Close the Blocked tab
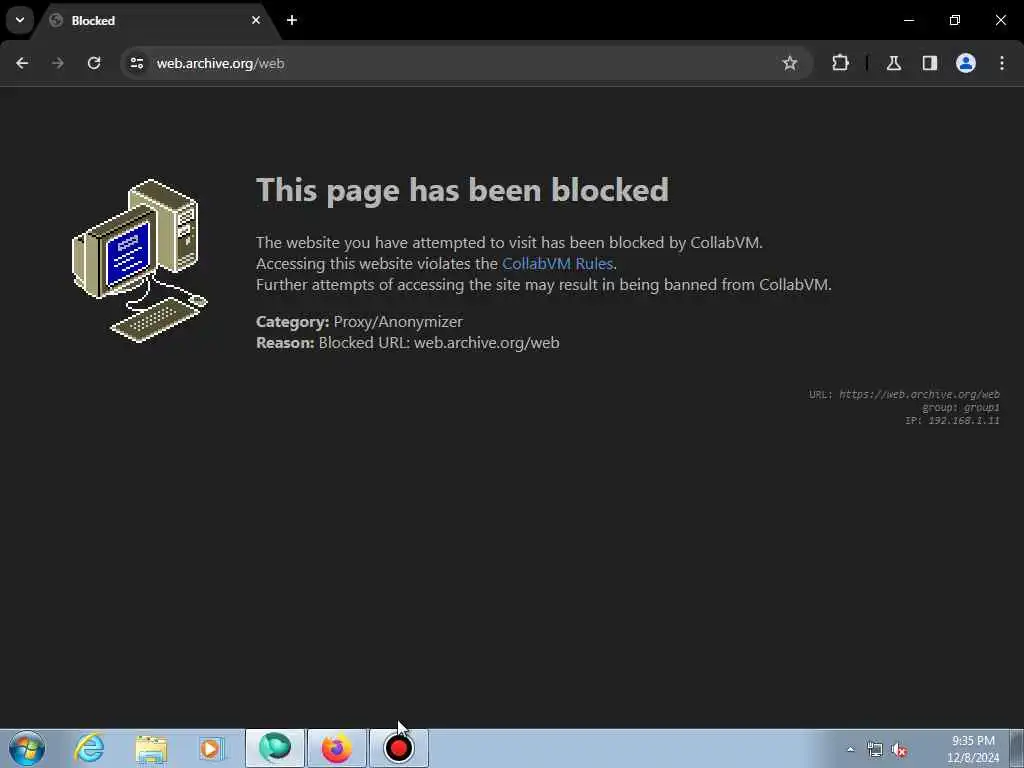This screenshot has width=1024, height=768. 256,20
